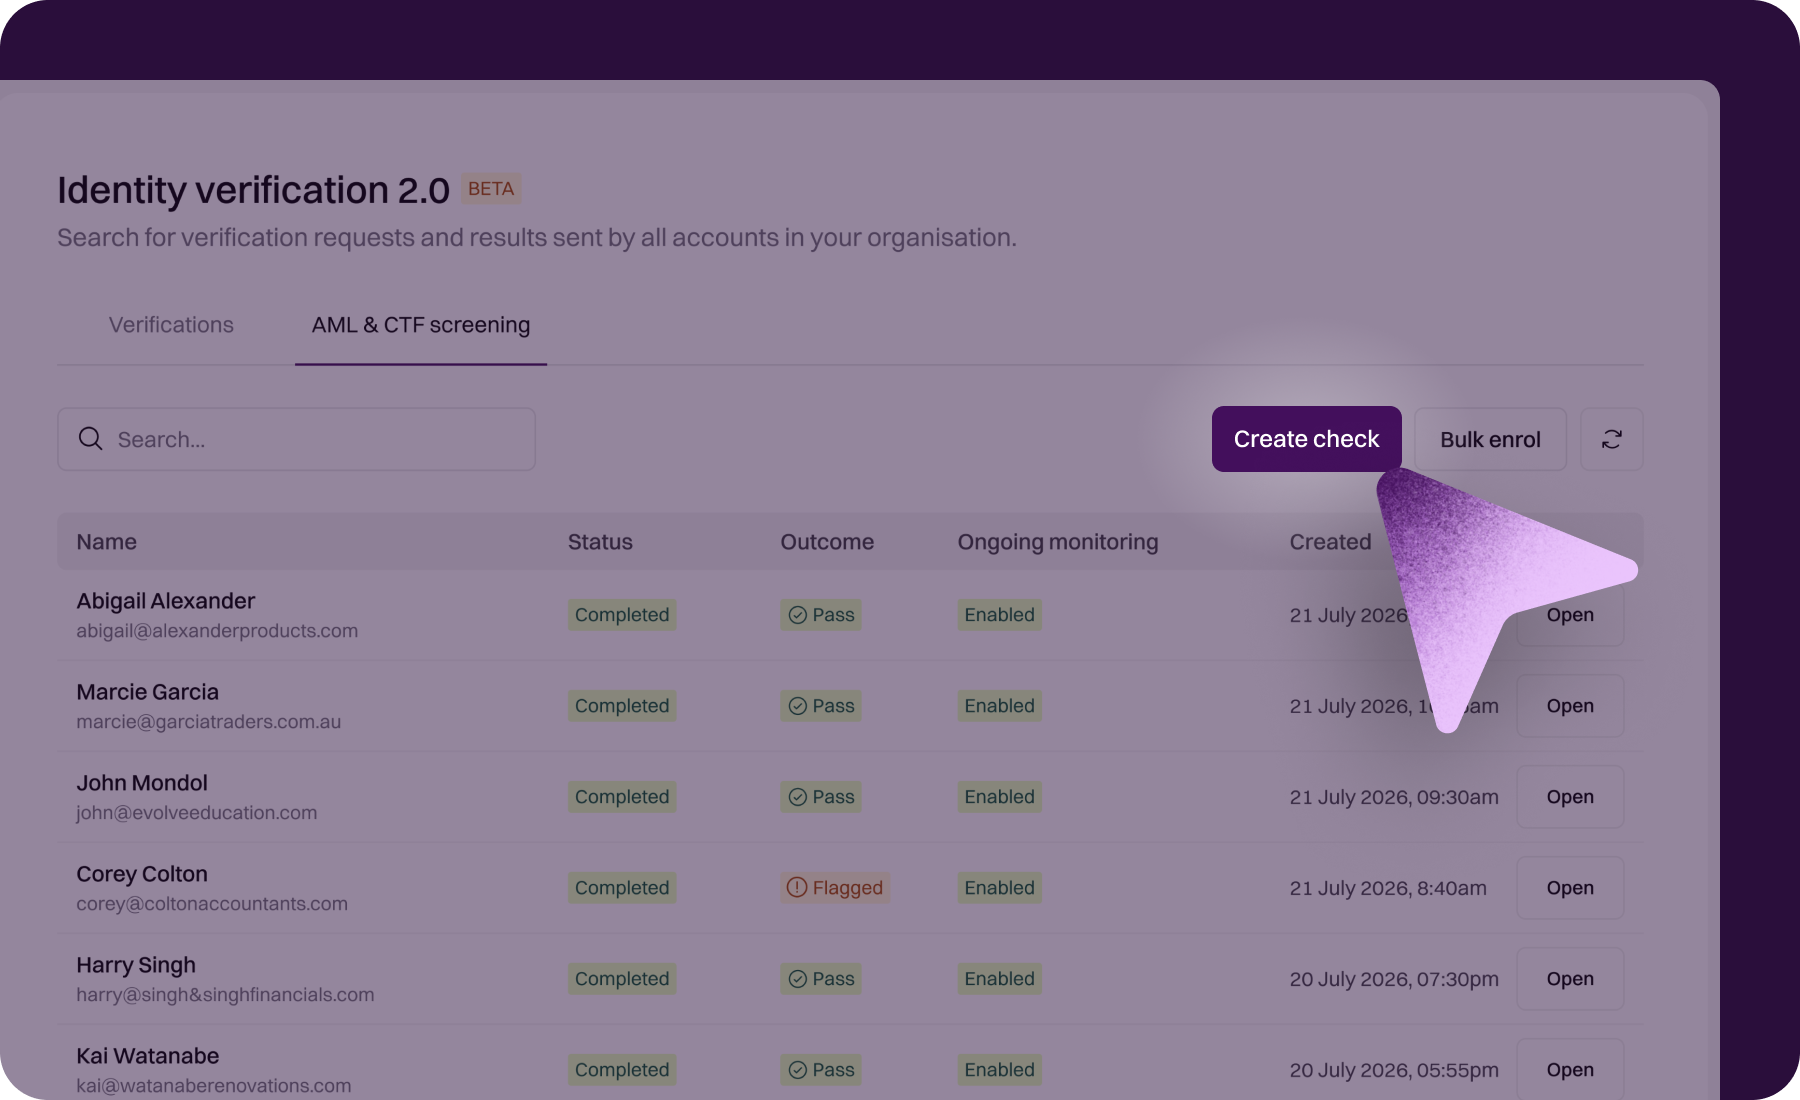Click the Identity verification 2.0 heading
The width and height of the screenshot is (1800, 1100).
pos(254,190)
